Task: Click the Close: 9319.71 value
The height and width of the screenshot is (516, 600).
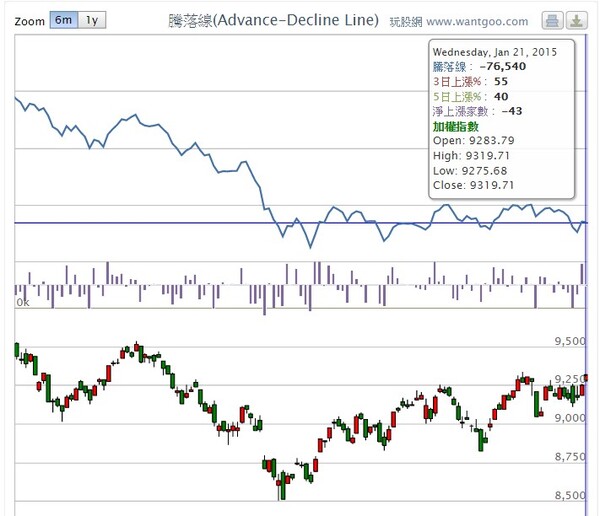Action: [475, 185]
